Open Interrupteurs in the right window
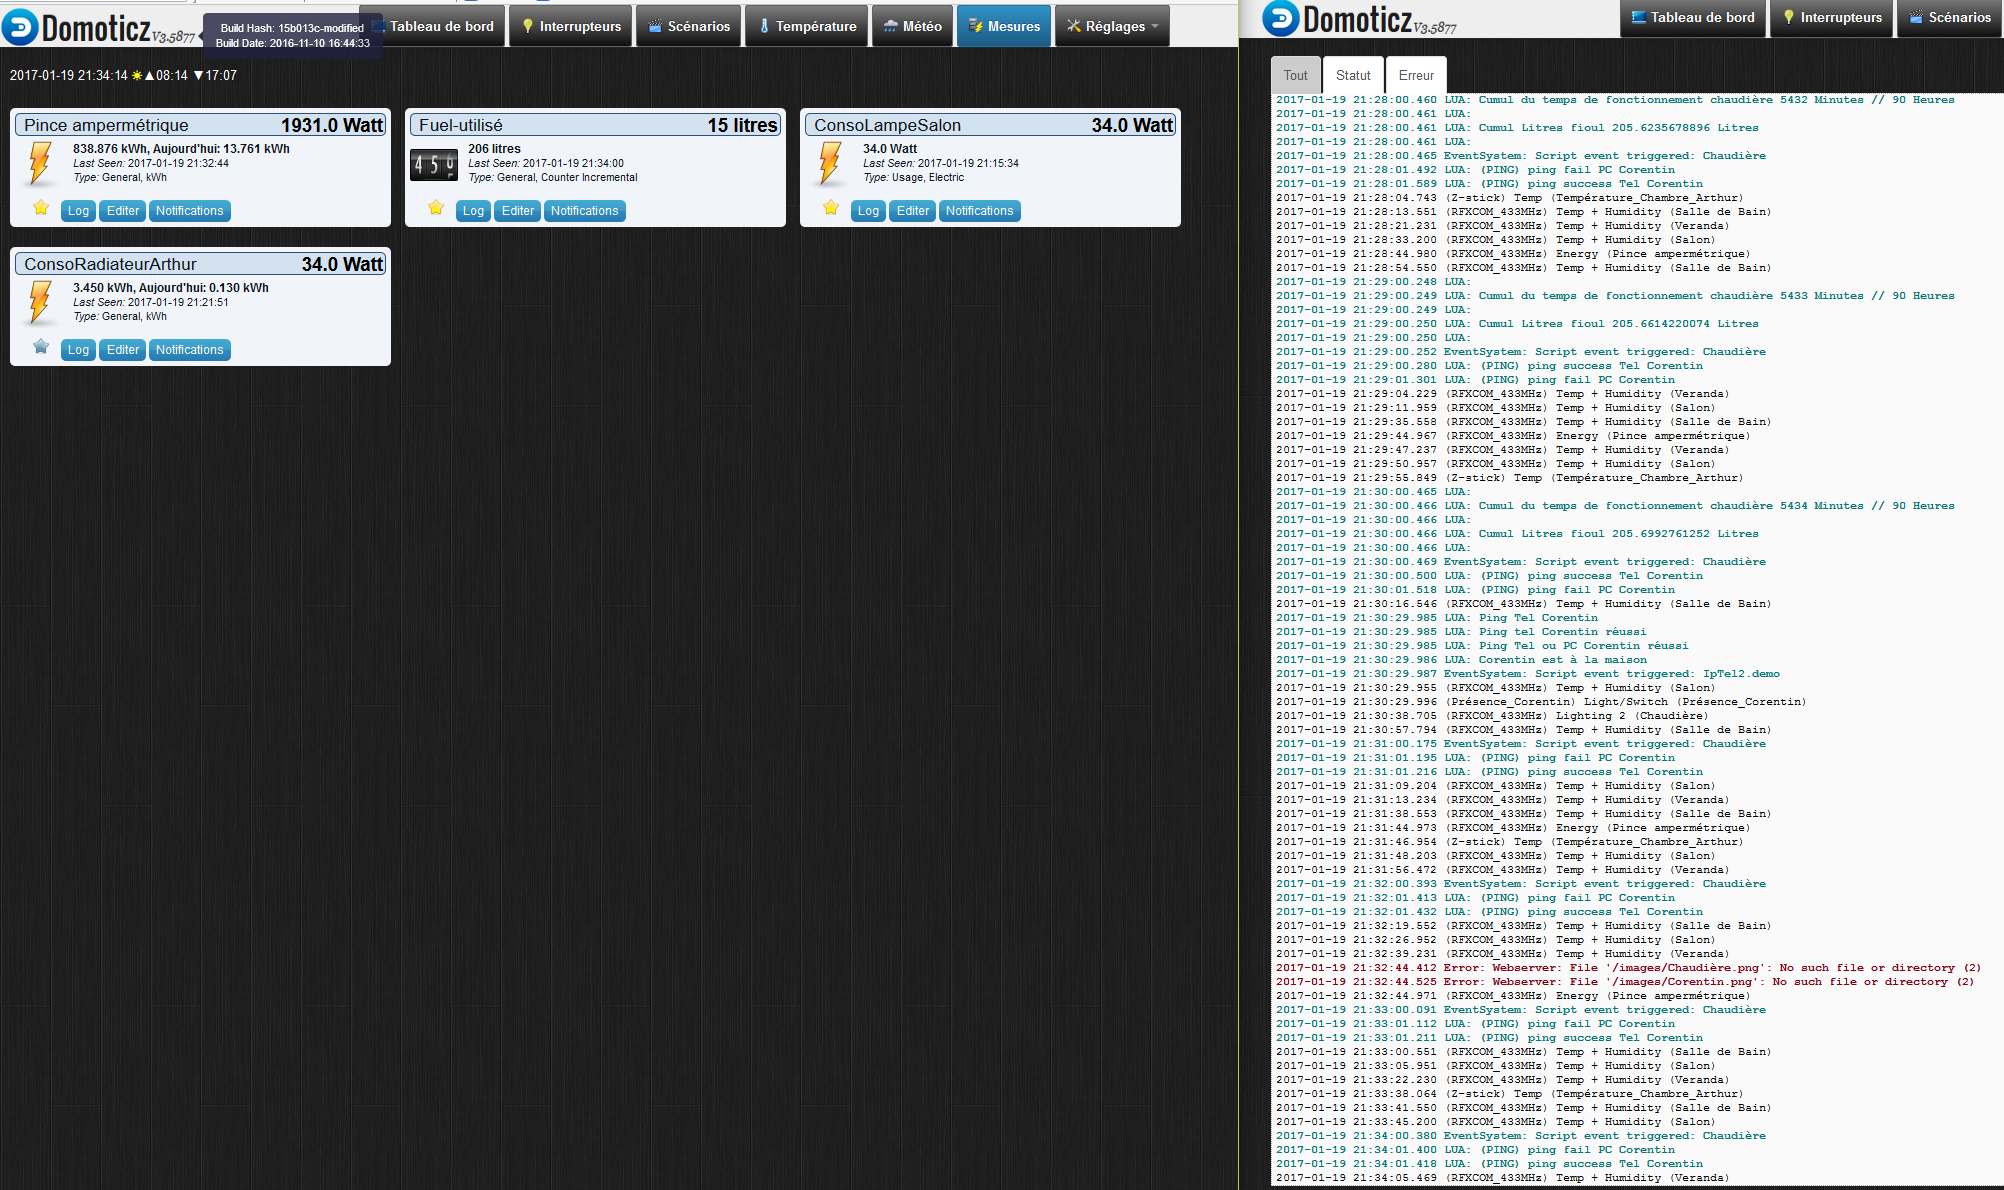Screen dimensions: 2004x1190 1832,17
